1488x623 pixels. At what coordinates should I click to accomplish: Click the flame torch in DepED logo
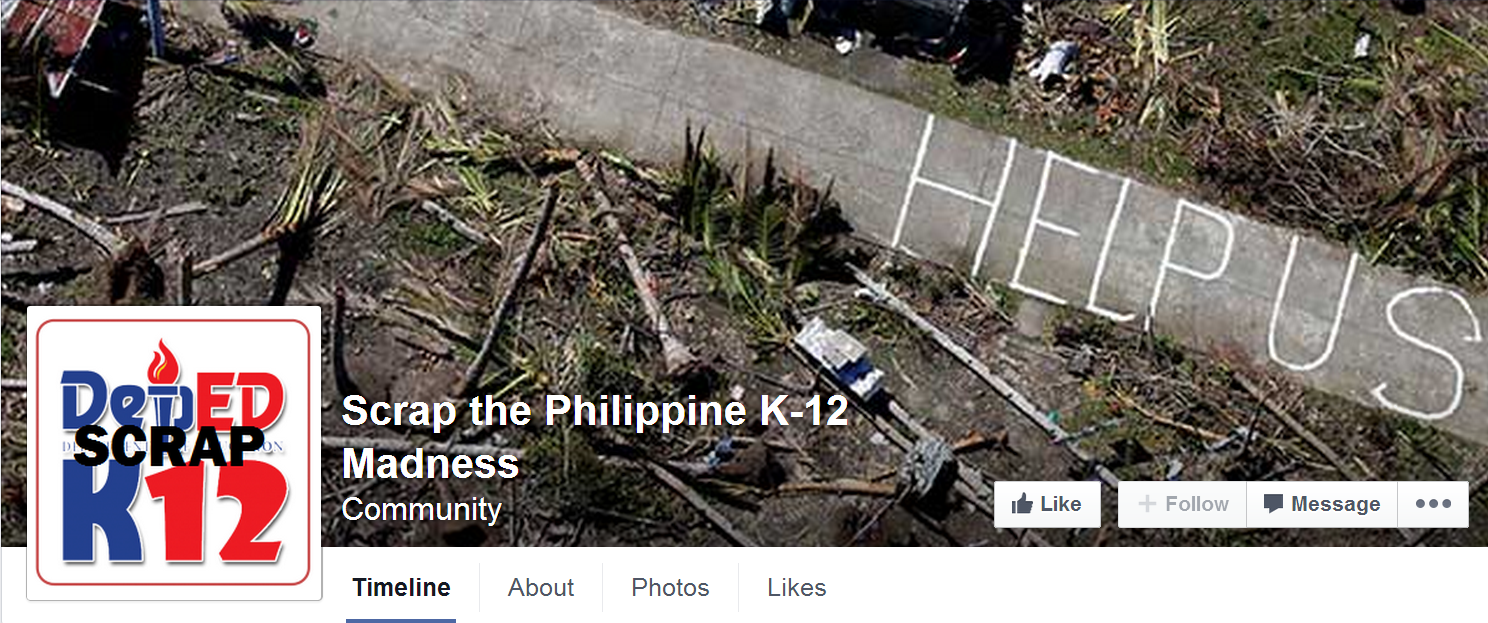click(163, 361)
